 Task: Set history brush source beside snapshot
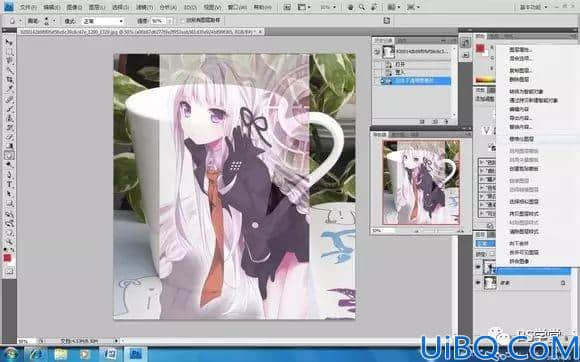tap(377, 52)
